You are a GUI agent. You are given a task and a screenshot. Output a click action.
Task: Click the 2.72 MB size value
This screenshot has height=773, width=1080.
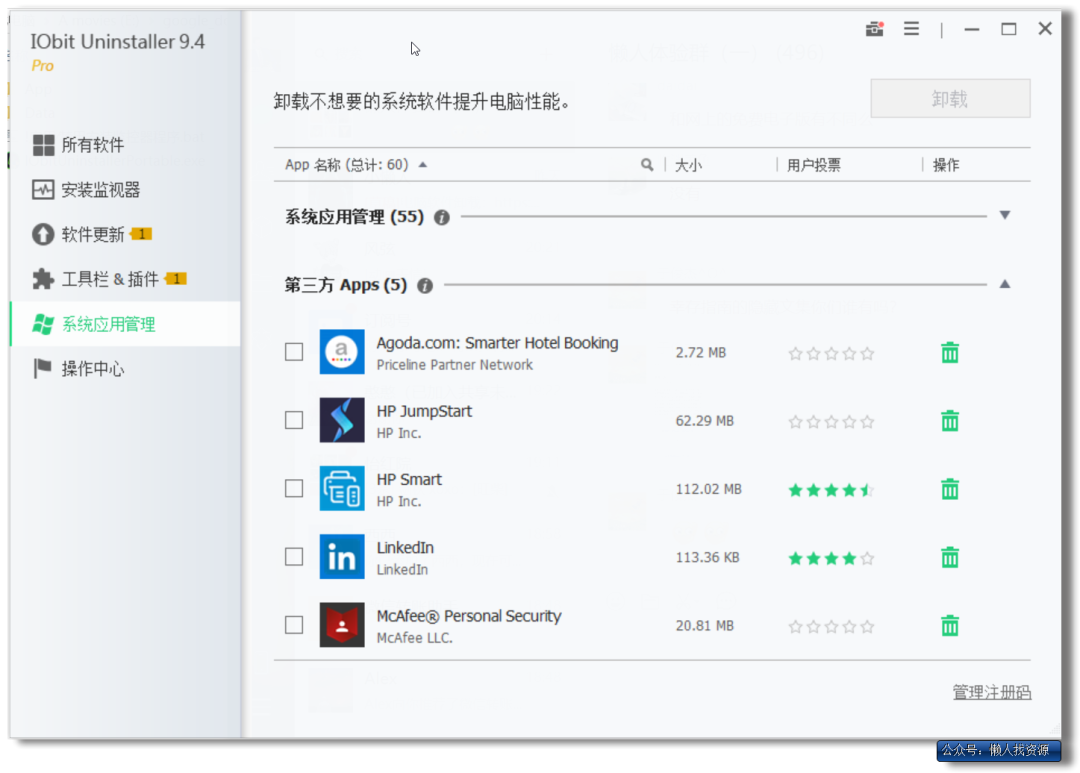[x=700, y=353]
